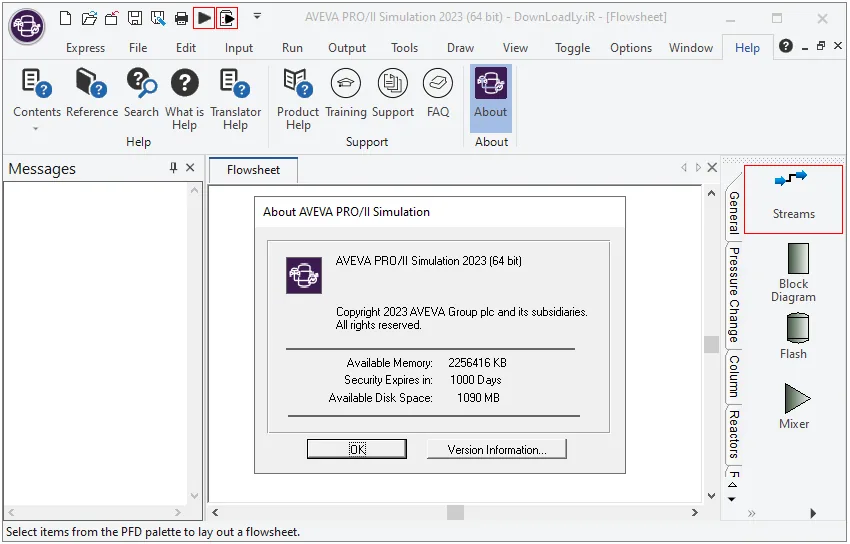Pick the Flash unit from palette

[x=794, y=336]
